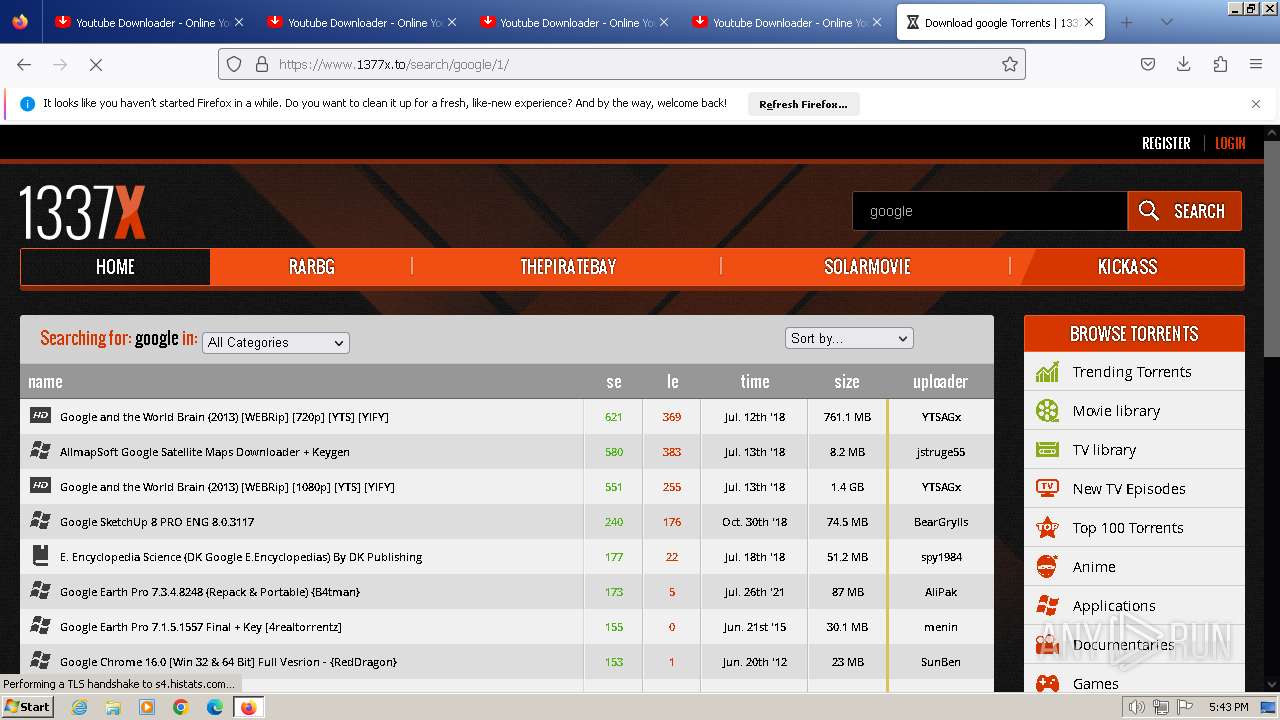
Task: Select HOME in the site navigation
Action: [115, 267]
